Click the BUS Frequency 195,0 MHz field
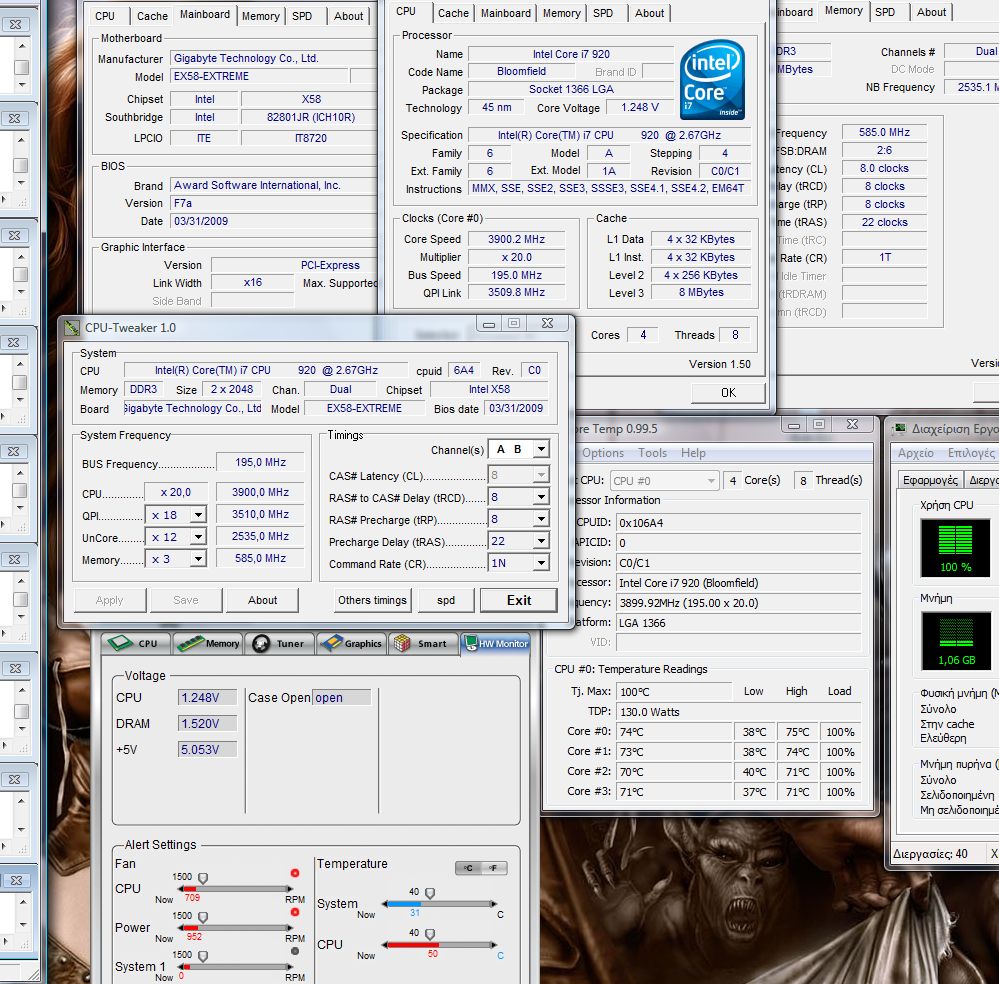Viewport: 999px width, 984px height. pos(260,462)
